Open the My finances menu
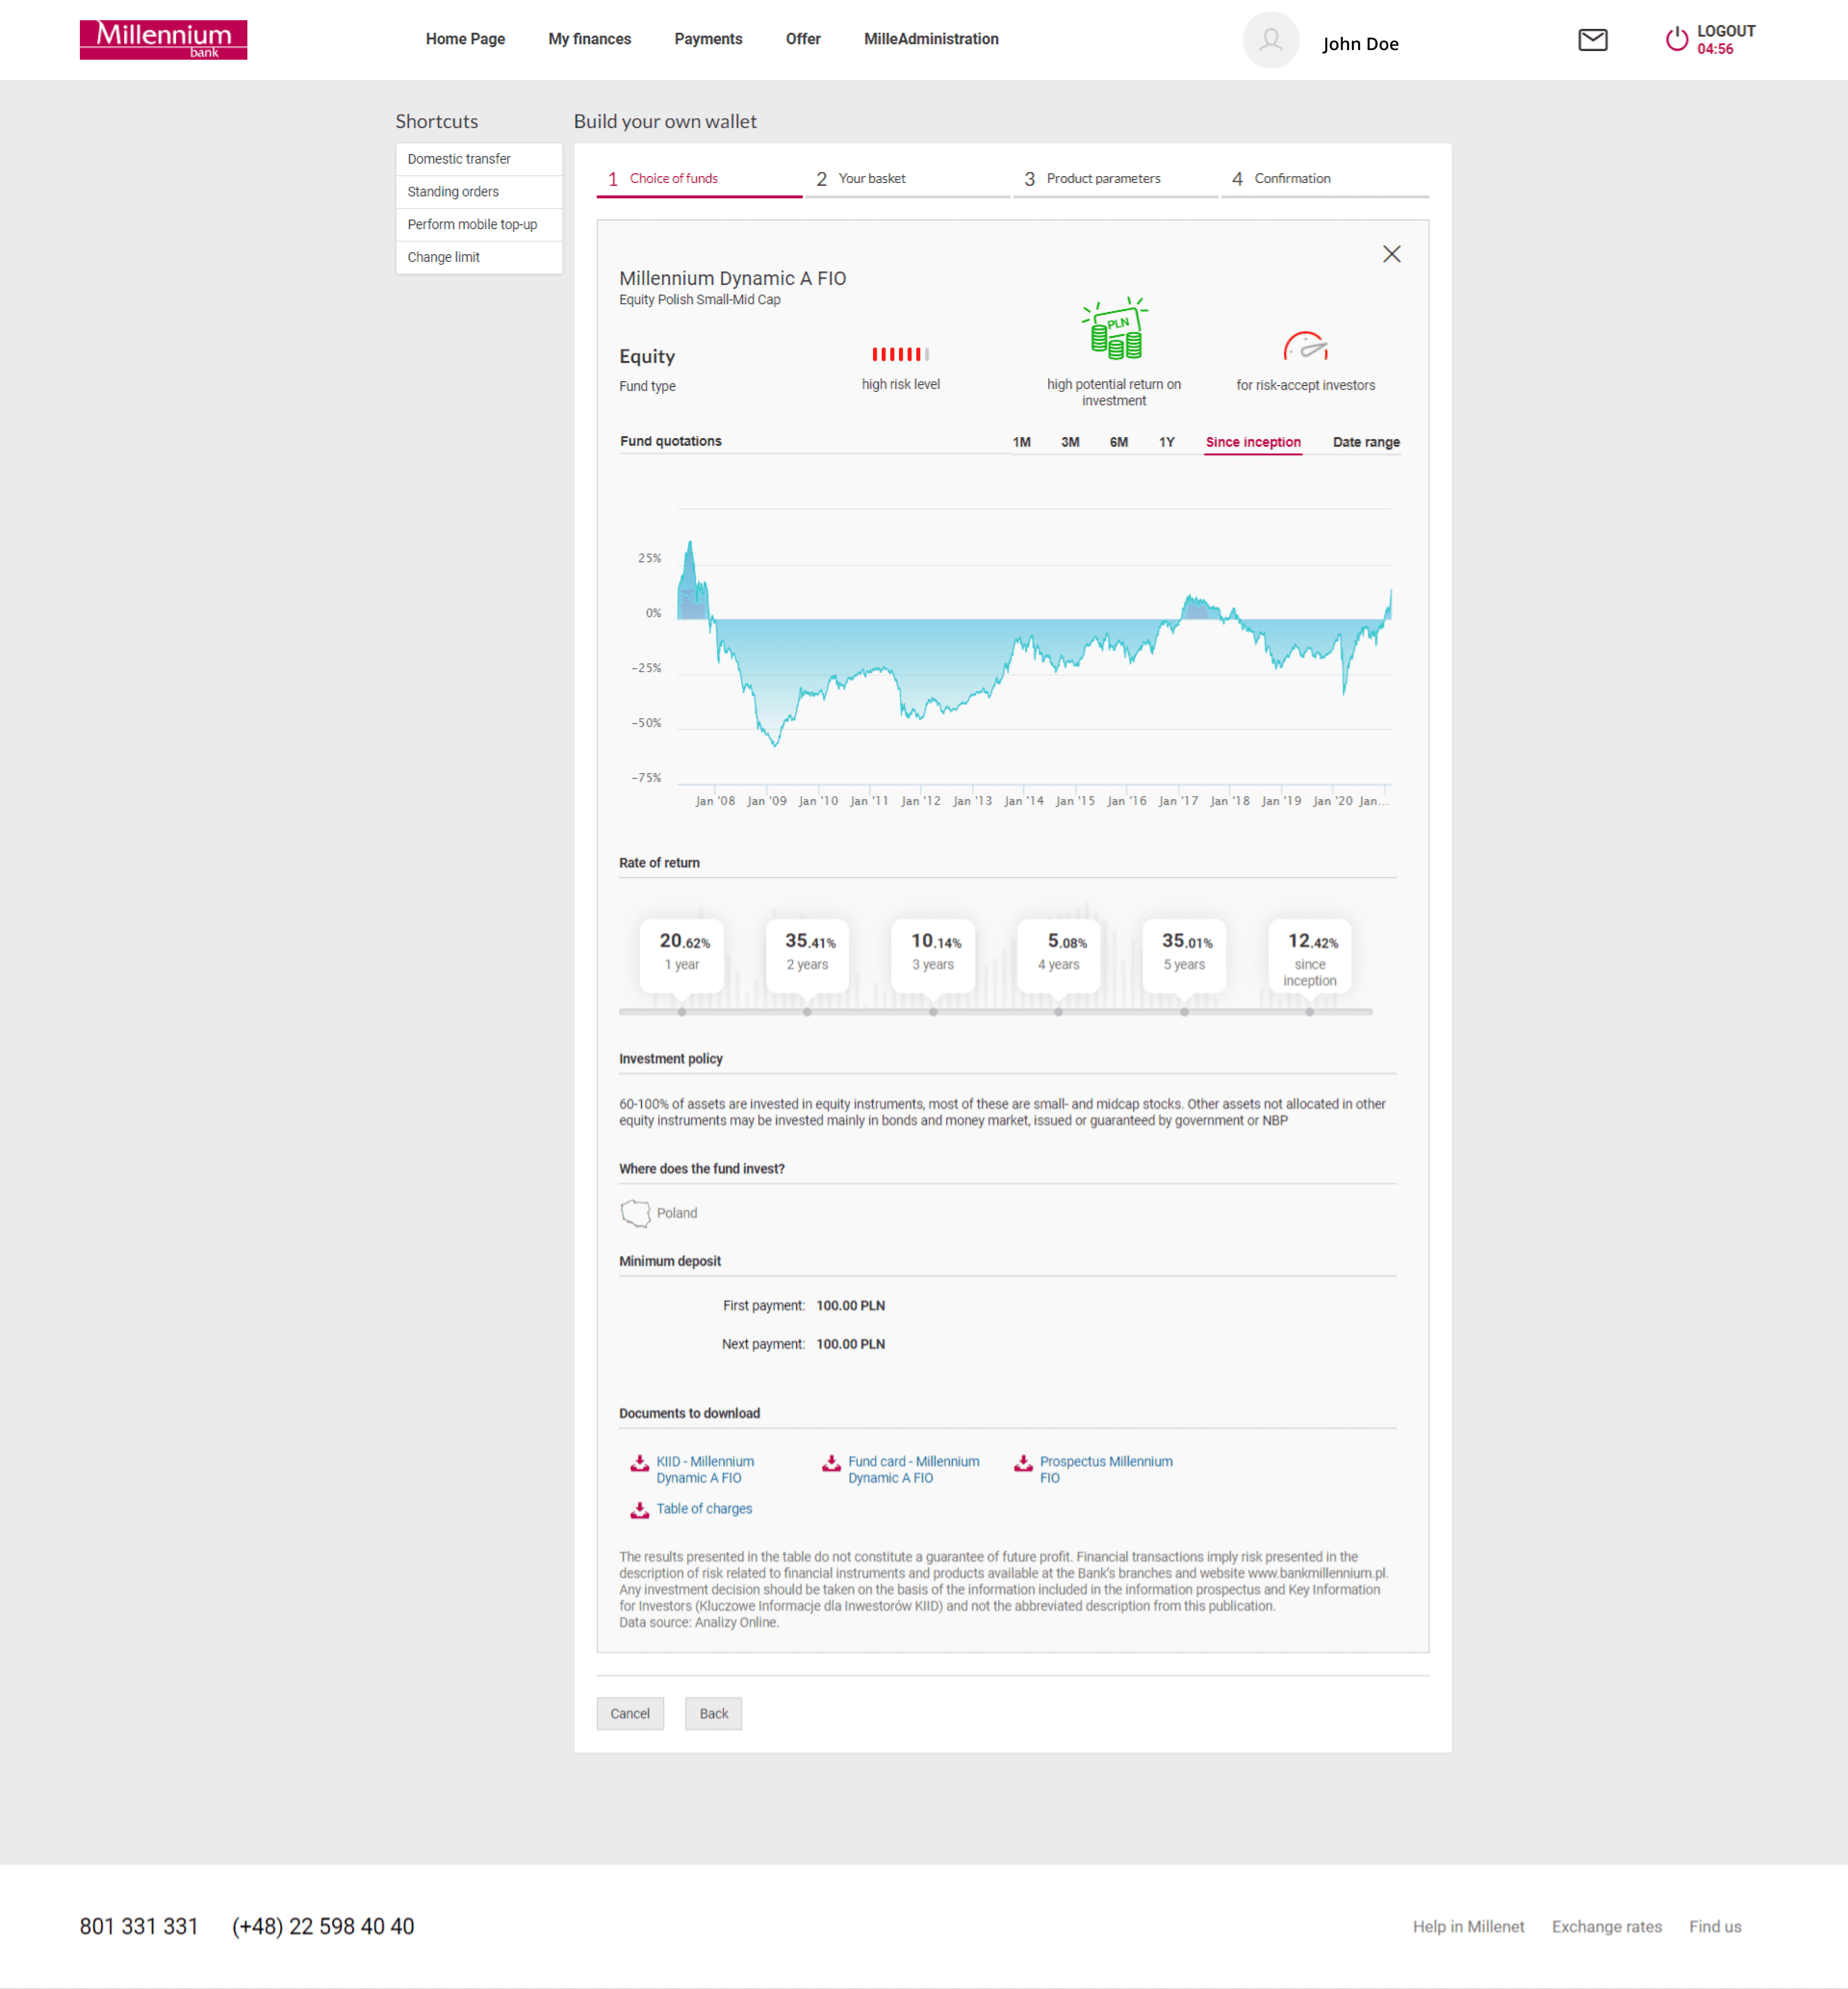 589,39
